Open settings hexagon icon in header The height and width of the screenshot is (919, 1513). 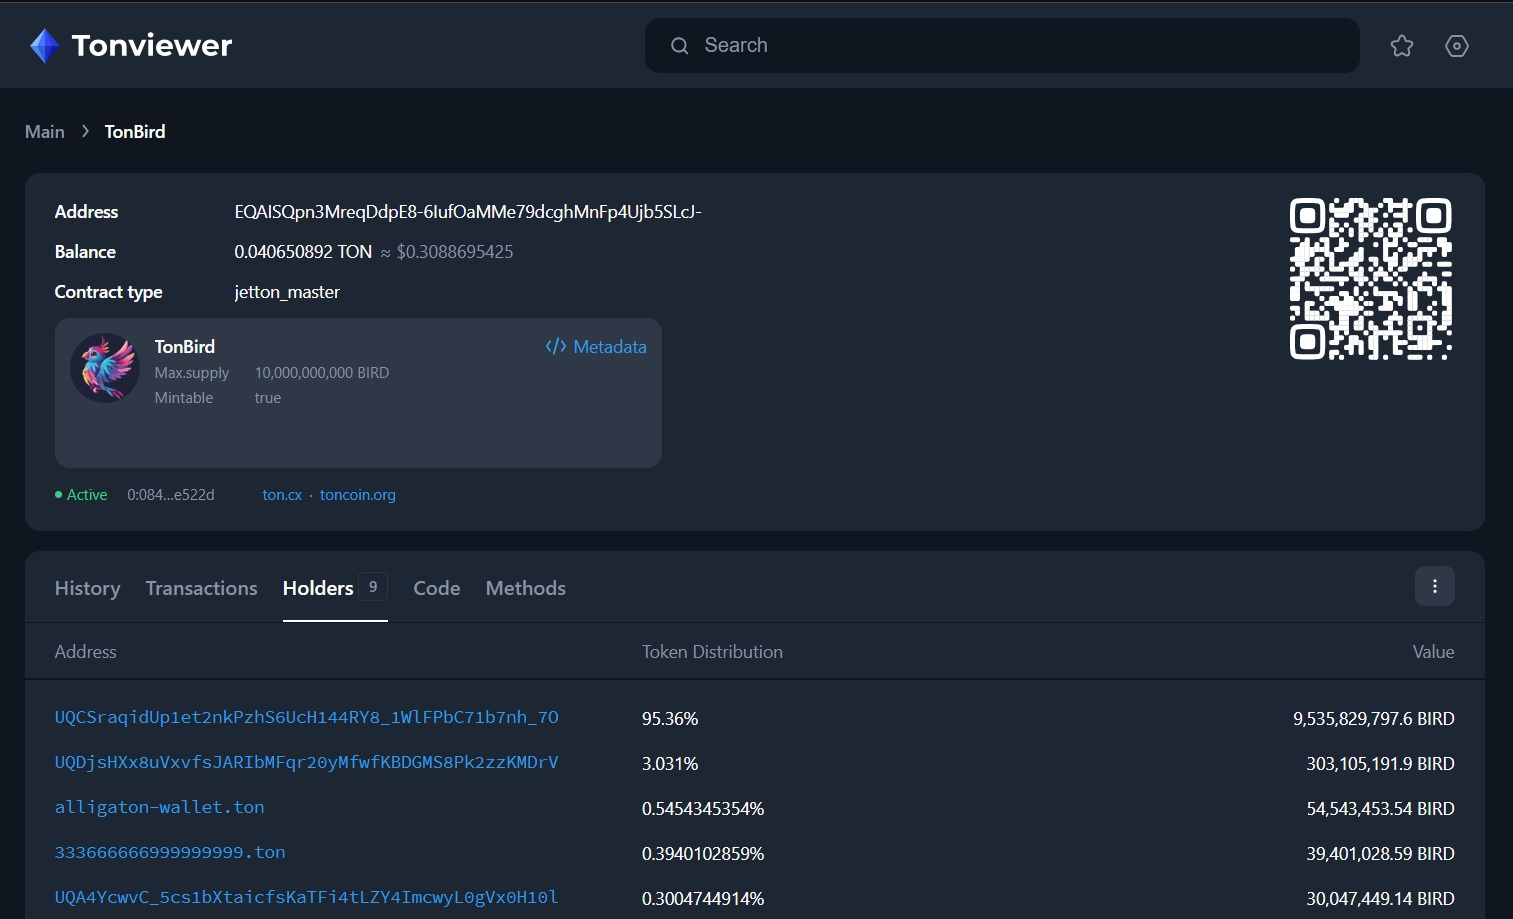click(x=1457, y=46)
